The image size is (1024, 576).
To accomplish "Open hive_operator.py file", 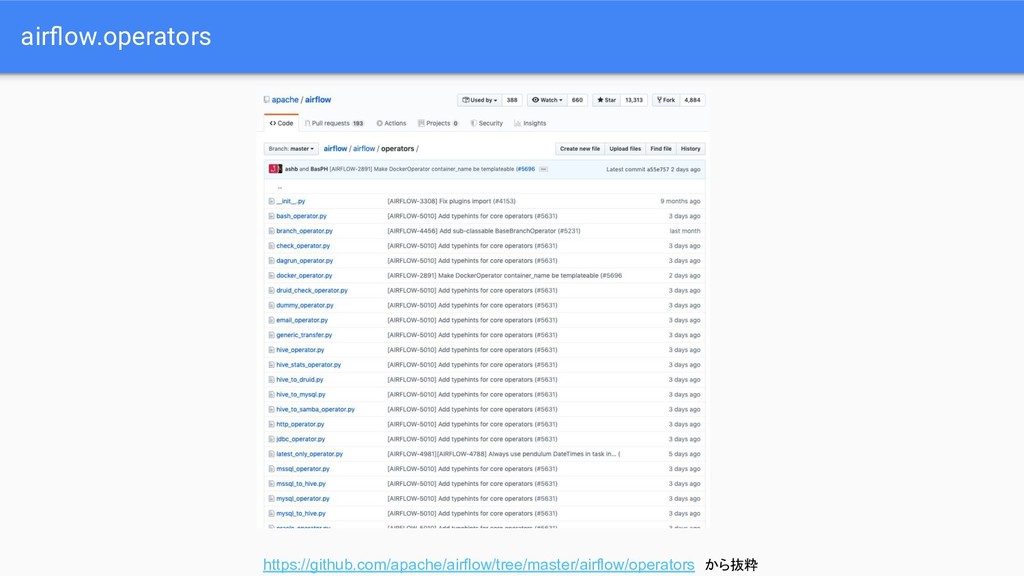I will (300, 350).
